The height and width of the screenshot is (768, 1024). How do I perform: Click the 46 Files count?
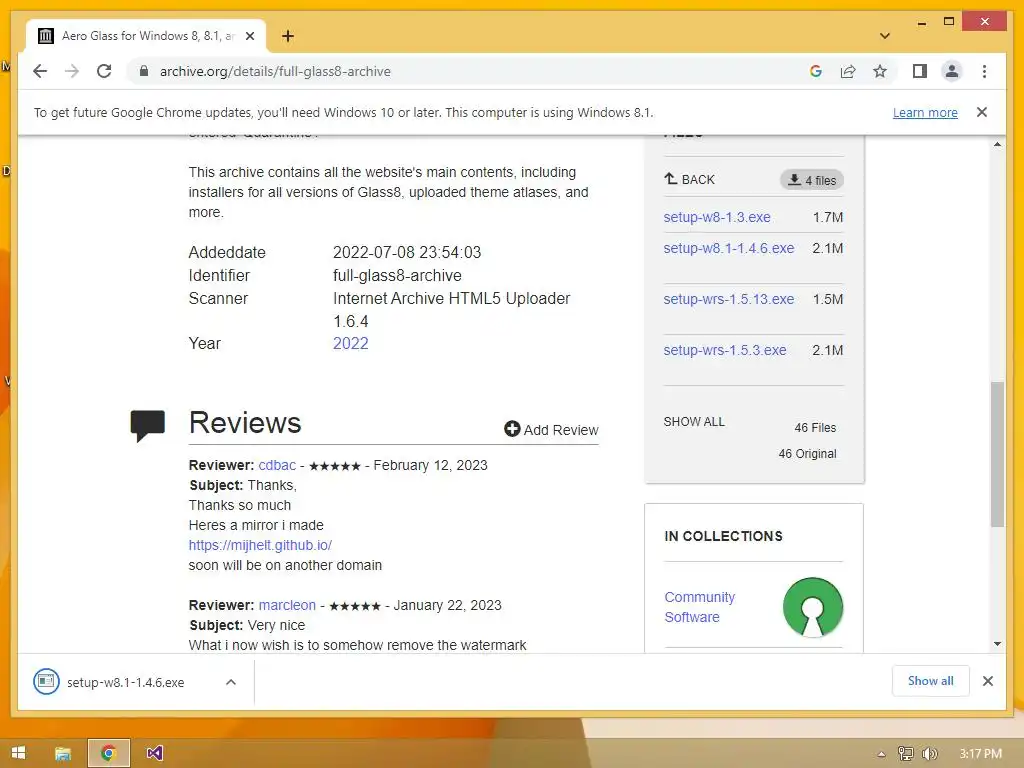click(x=815, y=428)
